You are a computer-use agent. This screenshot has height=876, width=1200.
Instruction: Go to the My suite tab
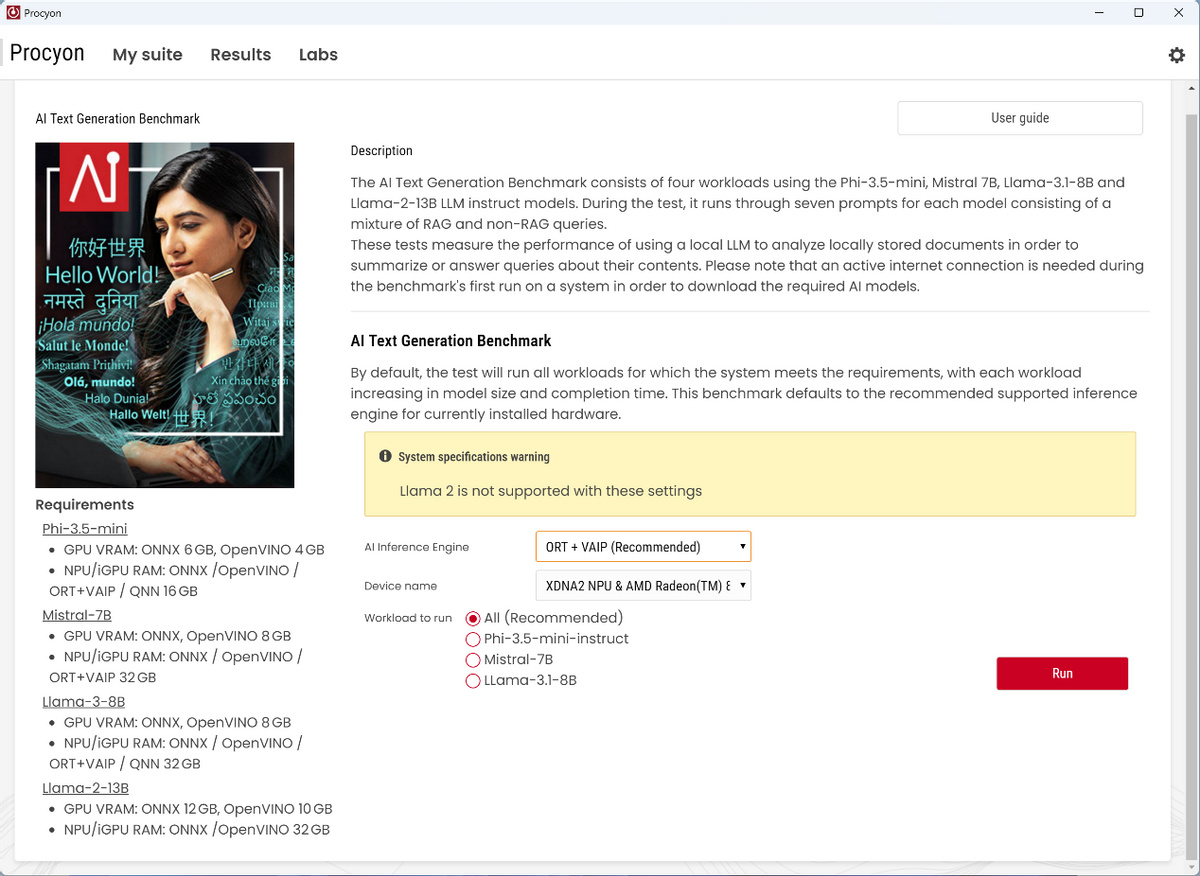(147, 55)
